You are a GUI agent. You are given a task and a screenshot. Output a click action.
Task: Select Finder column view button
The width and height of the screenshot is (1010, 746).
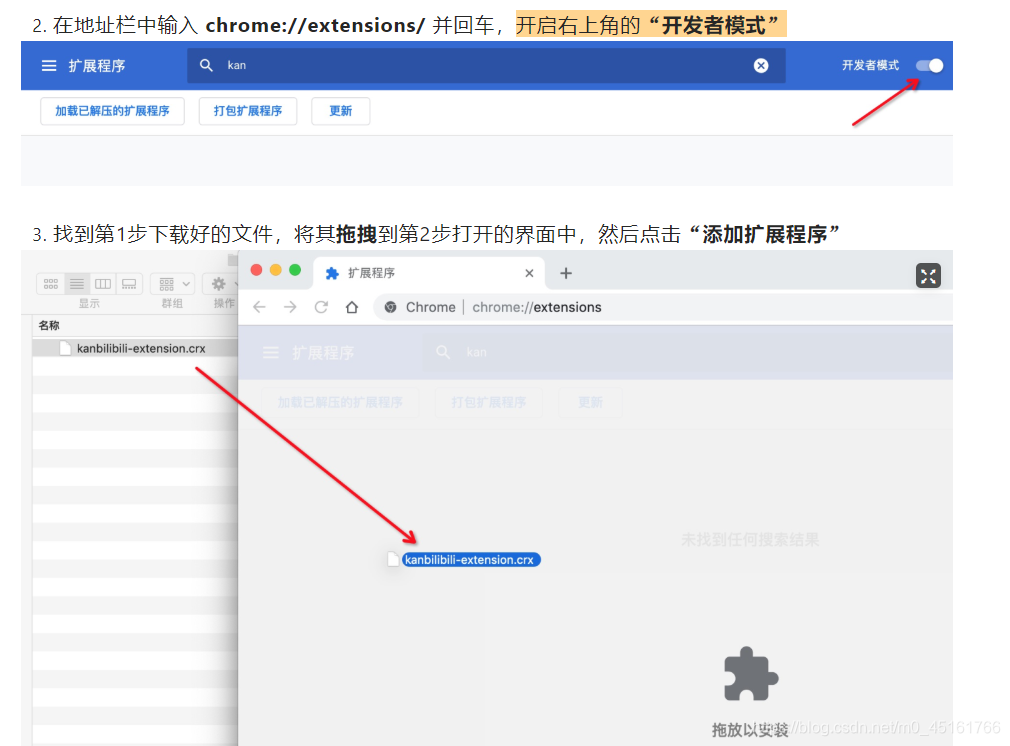pyautogui.click(x=102, y=283)
